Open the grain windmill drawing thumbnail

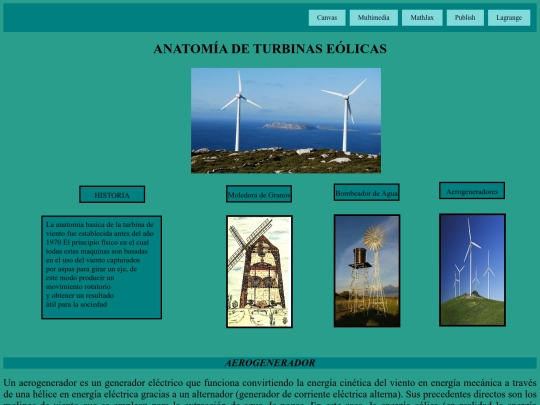(x=259, y=272)
